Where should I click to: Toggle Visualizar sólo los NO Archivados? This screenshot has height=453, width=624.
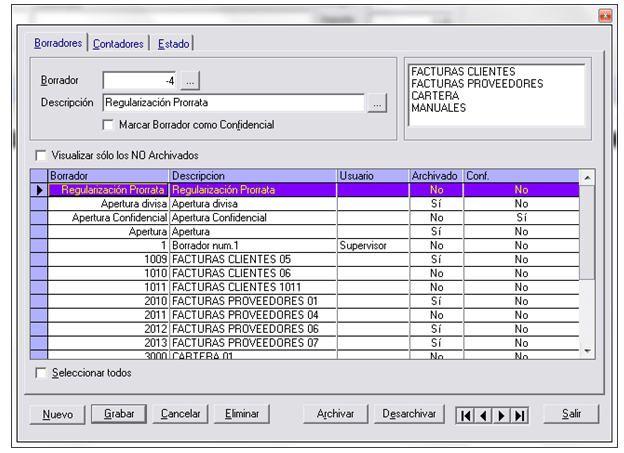[41, 155]
